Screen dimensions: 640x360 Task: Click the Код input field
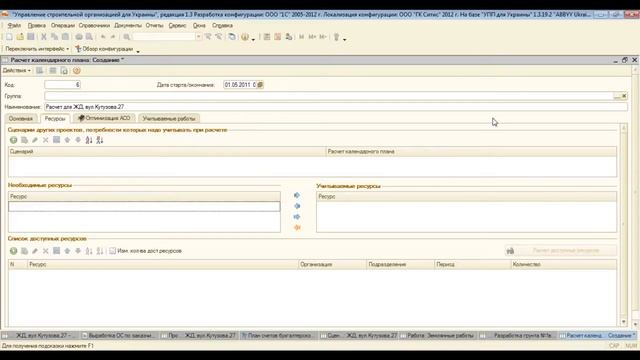point(62,85)
